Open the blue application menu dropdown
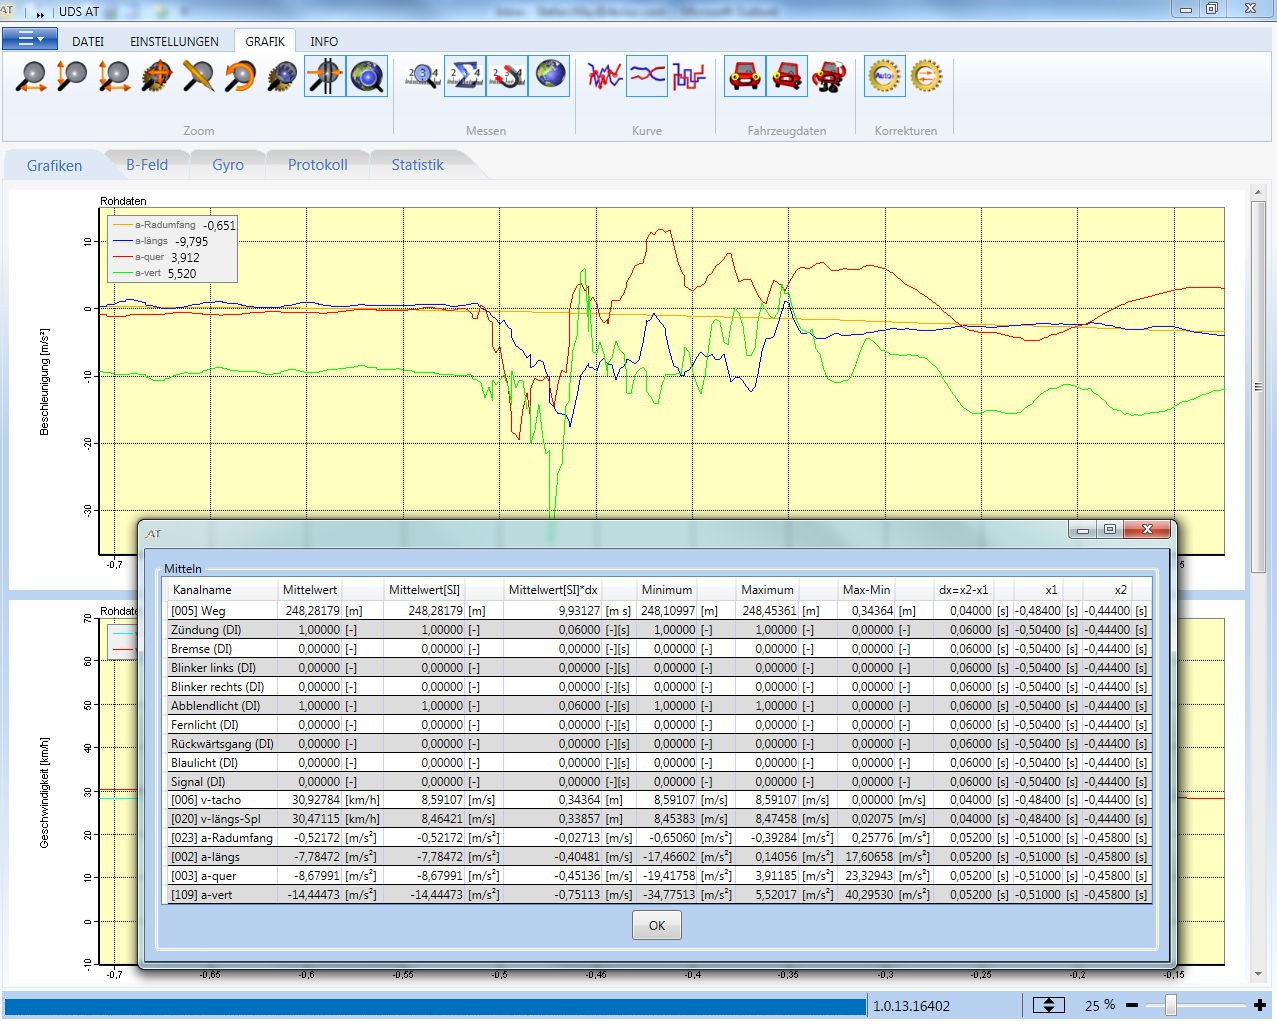The height and width of the screenshot is (1024, 1277). pos(31,39)
